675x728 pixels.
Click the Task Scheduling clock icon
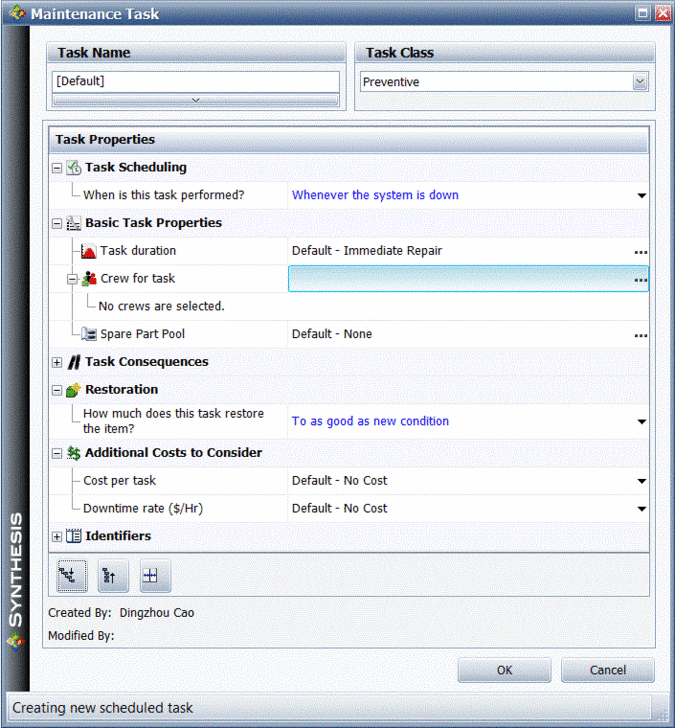(73, 168)
